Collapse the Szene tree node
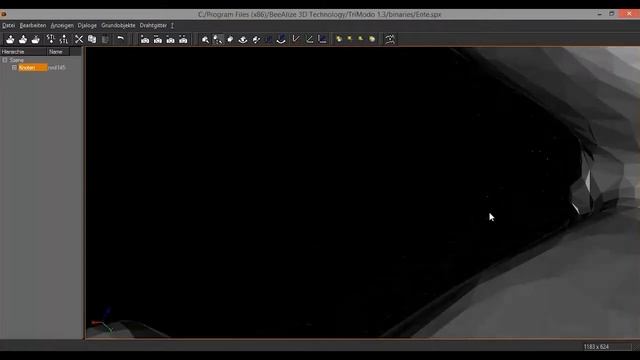Screen dimensions: 640x360 pos(5,60)
